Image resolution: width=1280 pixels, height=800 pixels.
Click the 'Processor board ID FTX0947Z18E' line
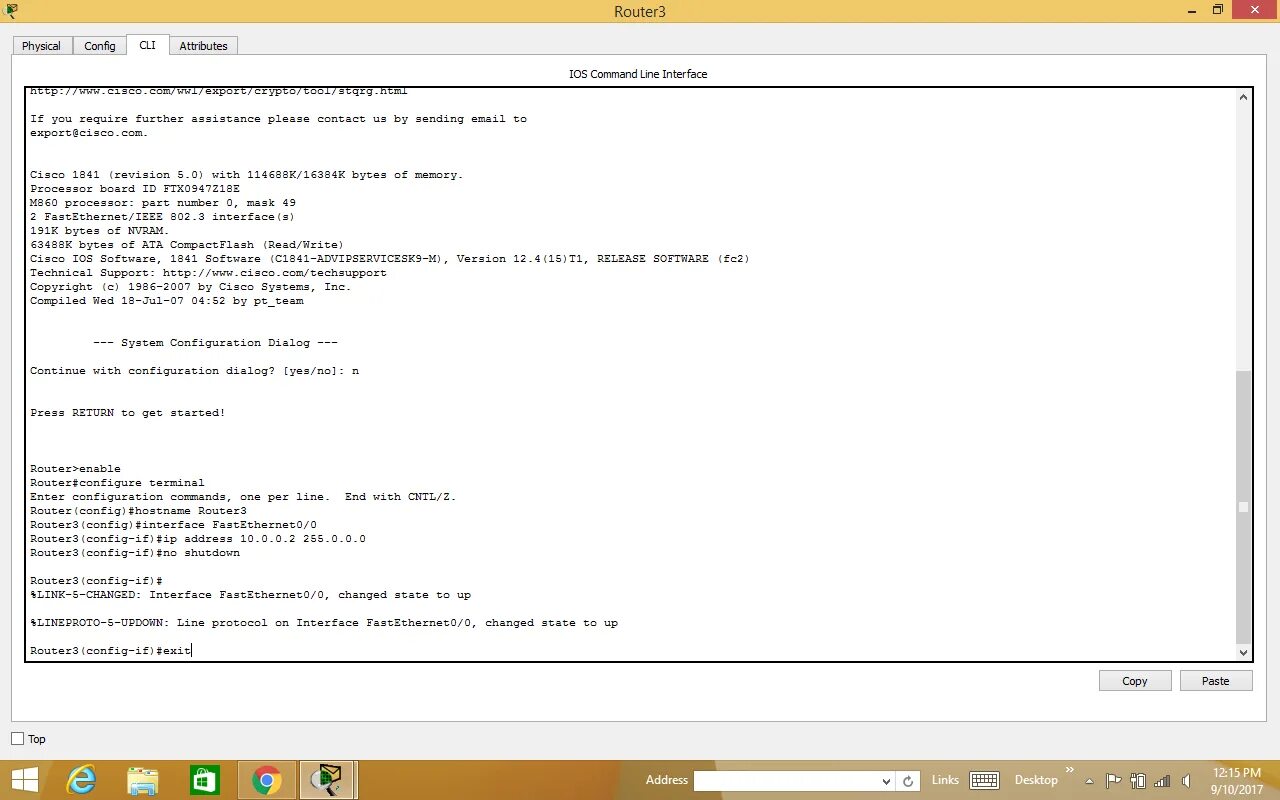[135, 189]
